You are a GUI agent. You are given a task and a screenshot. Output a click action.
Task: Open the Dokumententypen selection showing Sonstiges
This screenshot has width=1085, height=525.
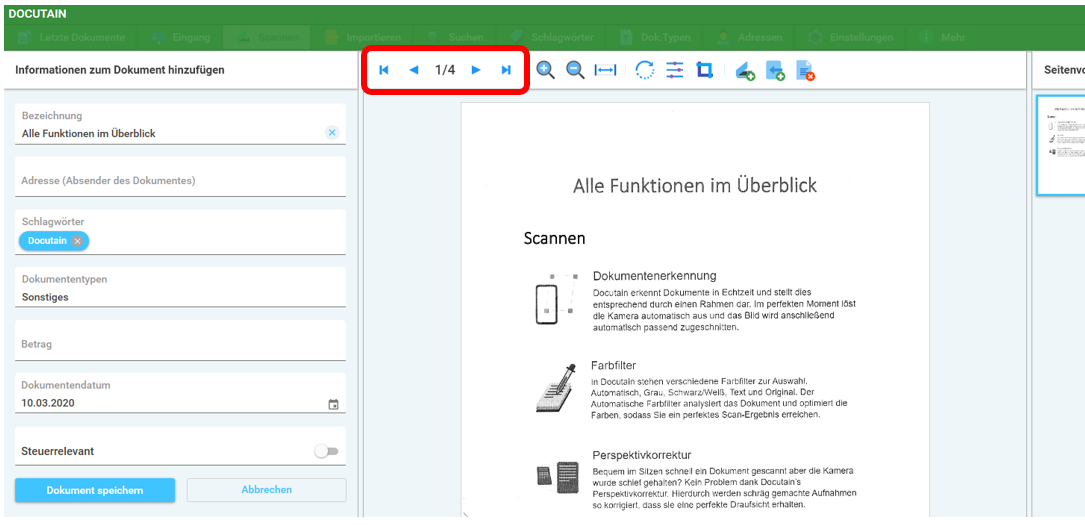(180, 287)
